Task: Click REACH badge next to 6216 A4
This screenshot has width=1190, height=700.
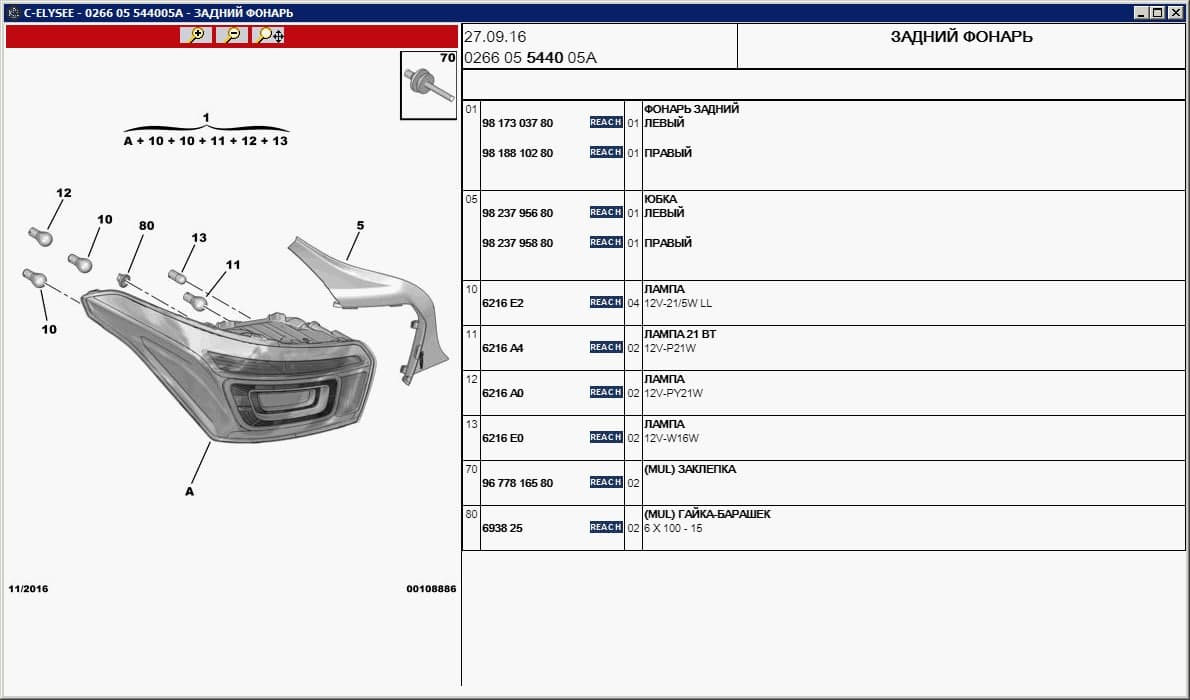Action: point(606,347)
